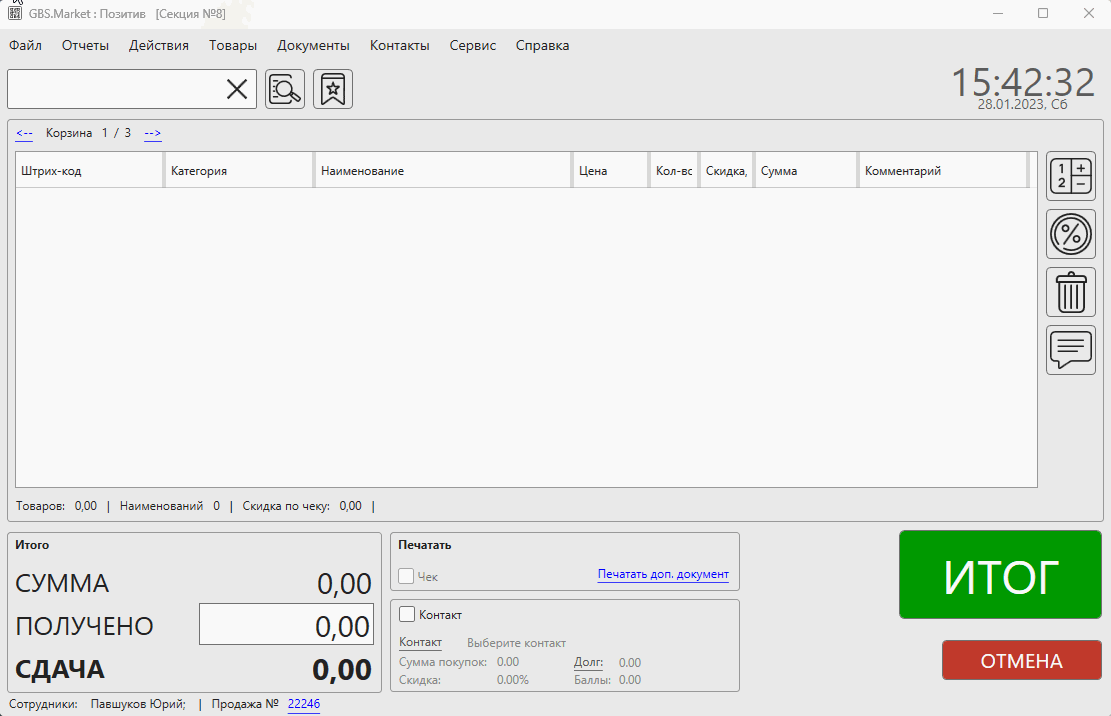Click the ПОЛУЧЕНО amount input field
The width and height of the screenshot is (1111, 716).
[x=286, y=625]
